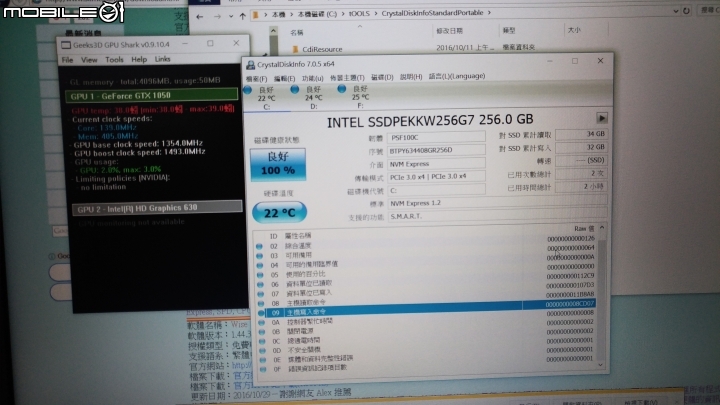Open 磁碟(D) disk menu

click(x=382, y=77)
